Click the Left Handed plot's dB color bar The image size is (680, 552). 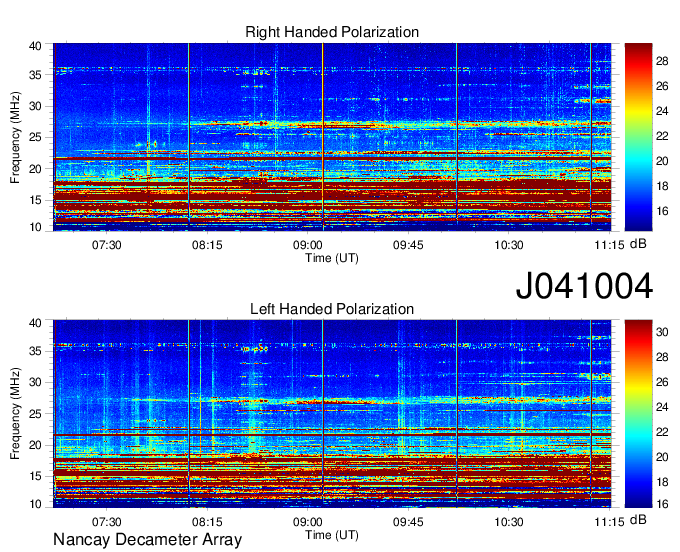(x=638, y=414)
